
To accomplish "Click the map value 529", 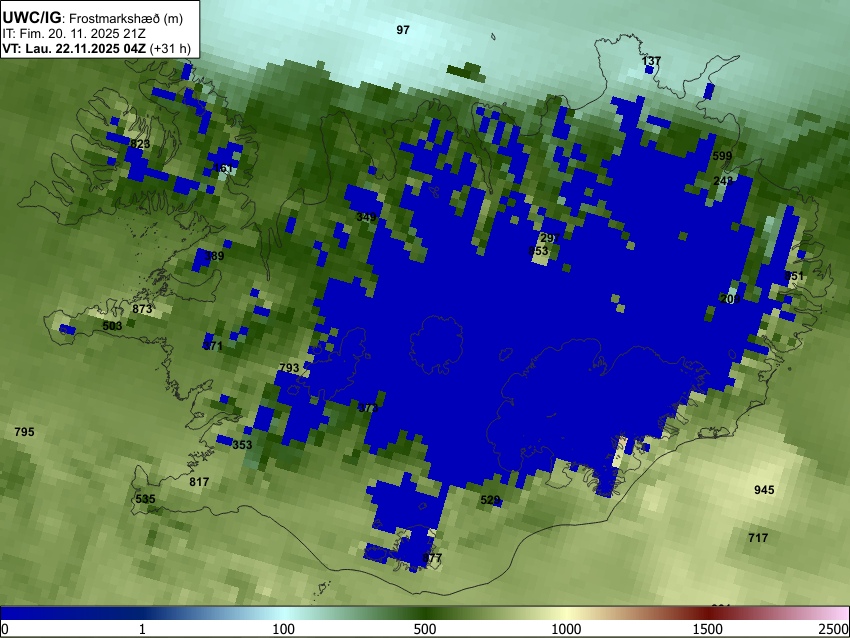I will [490, 500].
